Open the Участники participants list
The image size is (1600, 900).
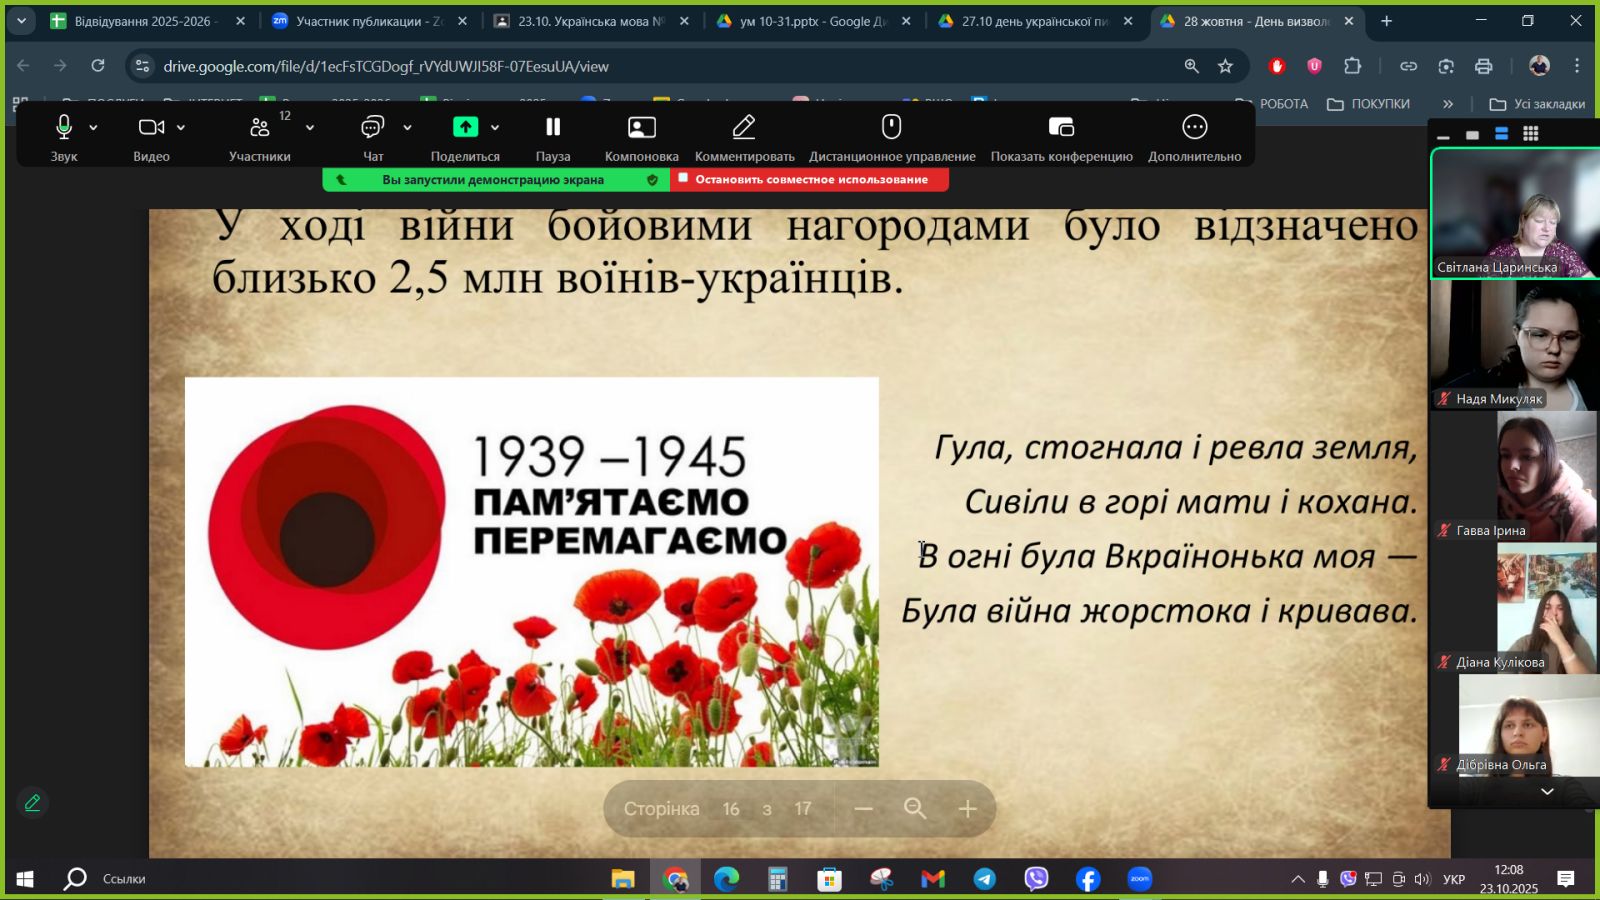click(x=260, y=128)
